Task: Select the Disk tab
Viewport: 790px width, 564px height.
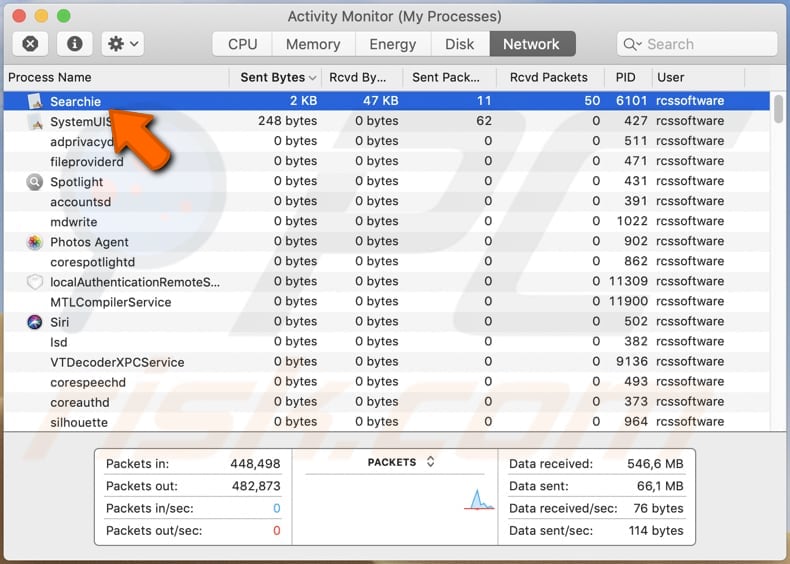Action: [459, 44]
